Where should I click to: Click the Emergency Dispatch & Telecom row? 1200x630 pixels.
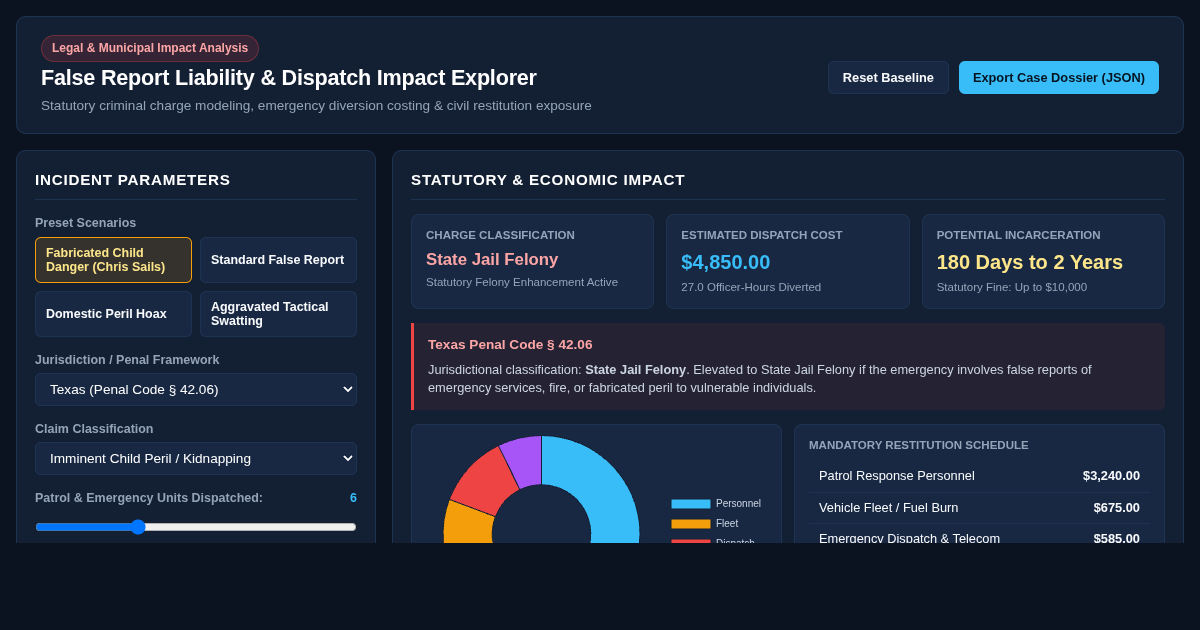click(979, 535)
